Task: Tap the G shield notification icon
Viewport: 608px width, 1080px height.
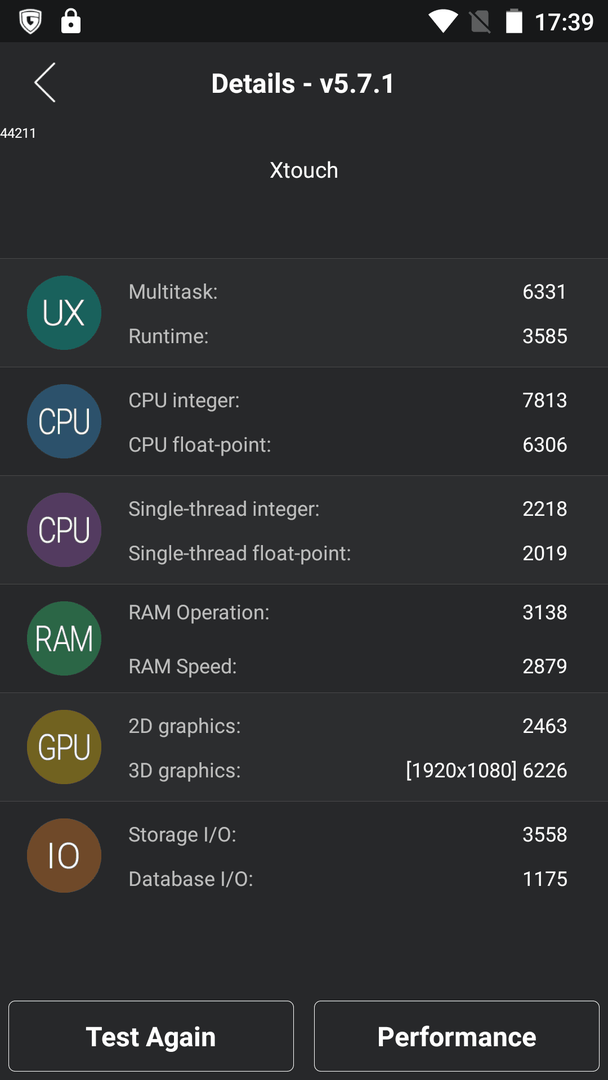Action: point(30,21)
